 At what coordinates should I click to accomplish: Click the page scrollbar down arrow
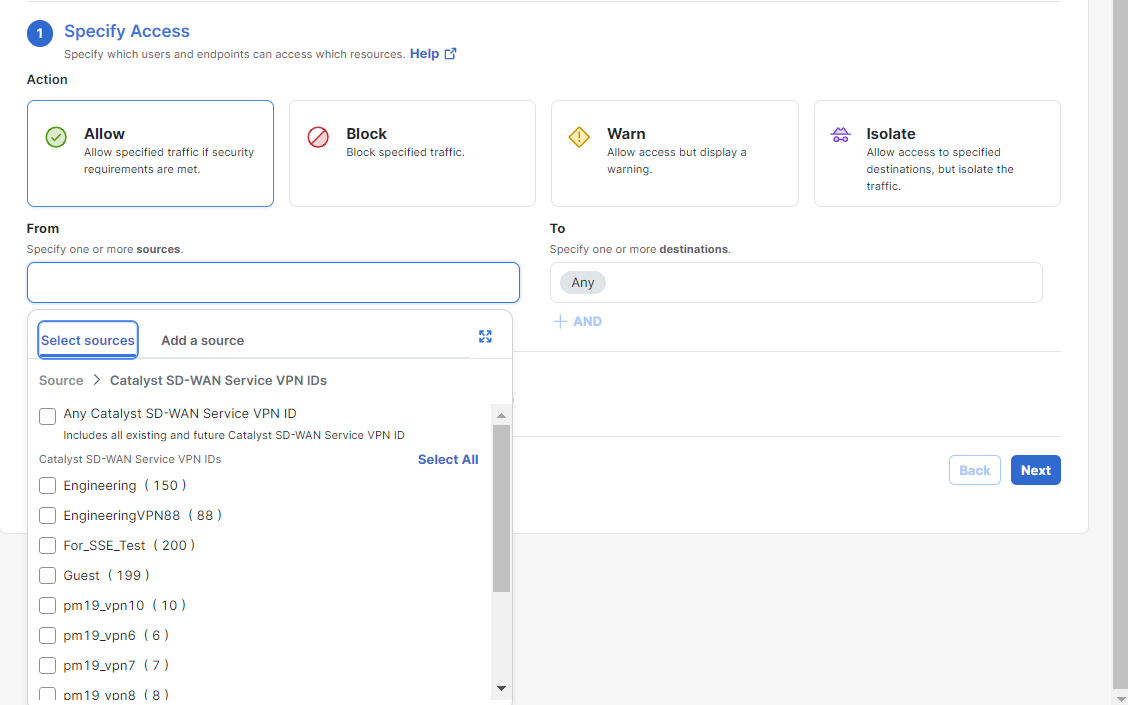pyautogui.click(x=1119, y=699)
